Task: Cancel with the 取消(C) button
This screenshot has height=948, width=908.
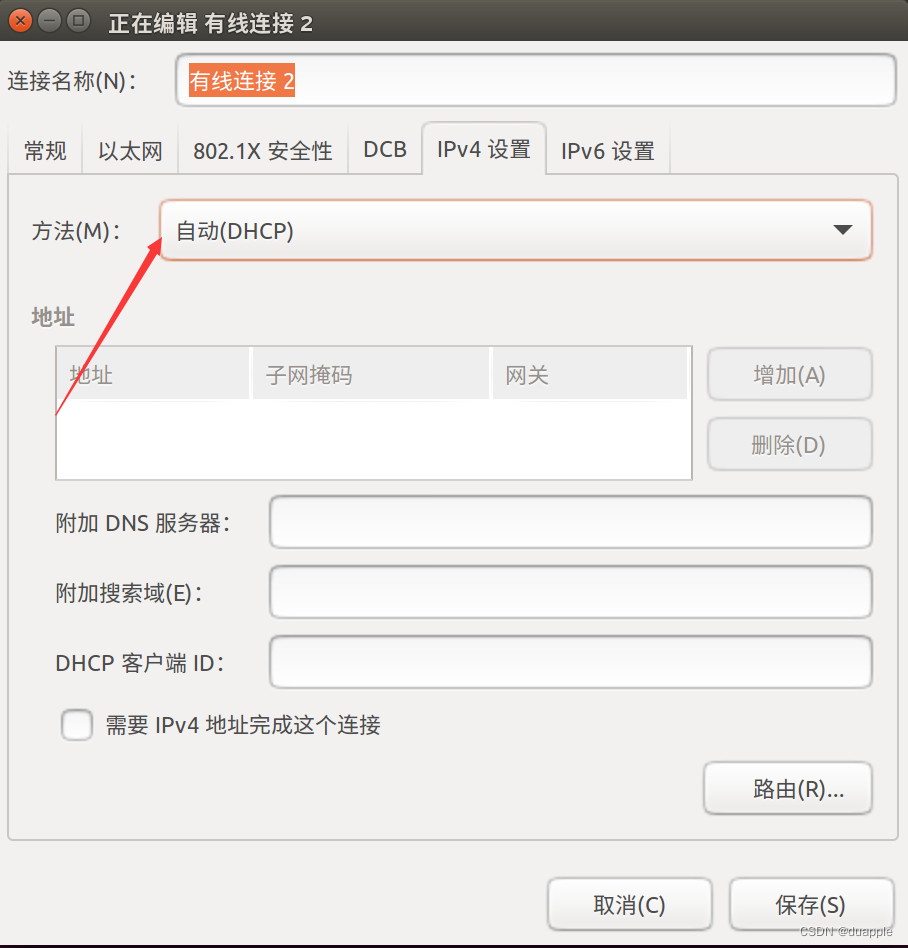Action: [629, 904]
